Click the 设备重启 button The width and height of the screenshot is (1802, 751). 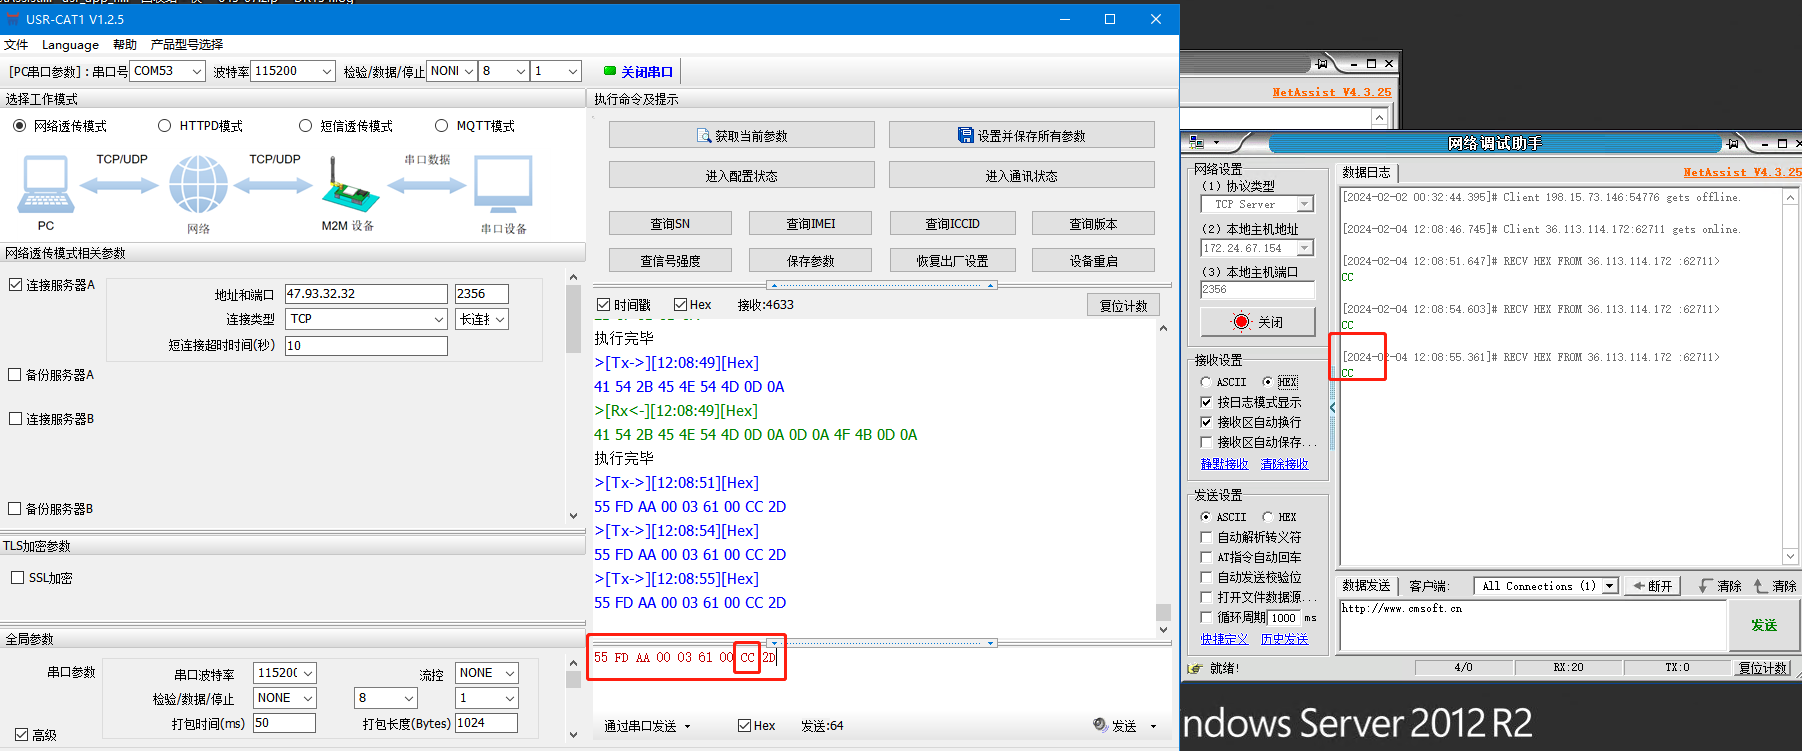tap(1094, 260)
